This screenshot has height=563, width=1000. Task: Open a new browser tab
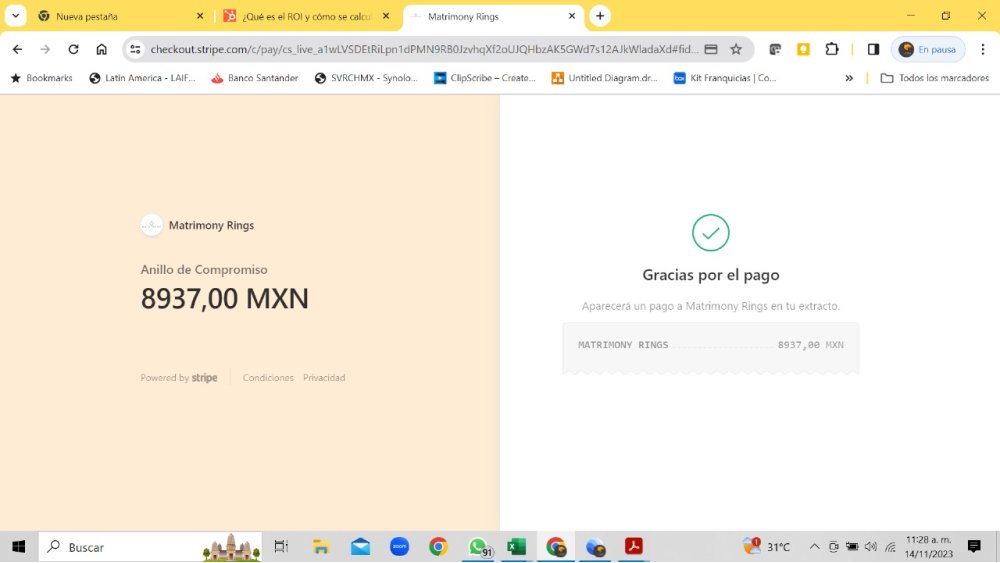(599, 16)
